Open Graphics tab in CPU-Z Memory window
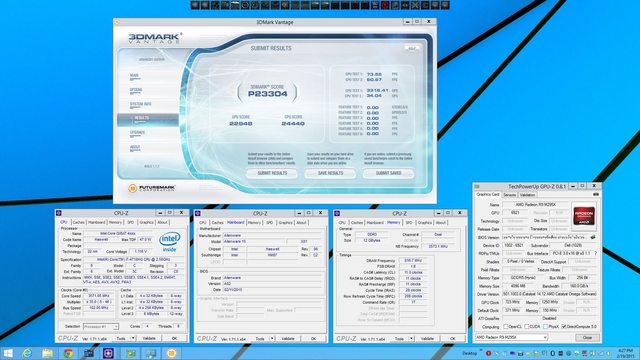The image size is (640, 360). pyautogui.click(x=424, y=223)
